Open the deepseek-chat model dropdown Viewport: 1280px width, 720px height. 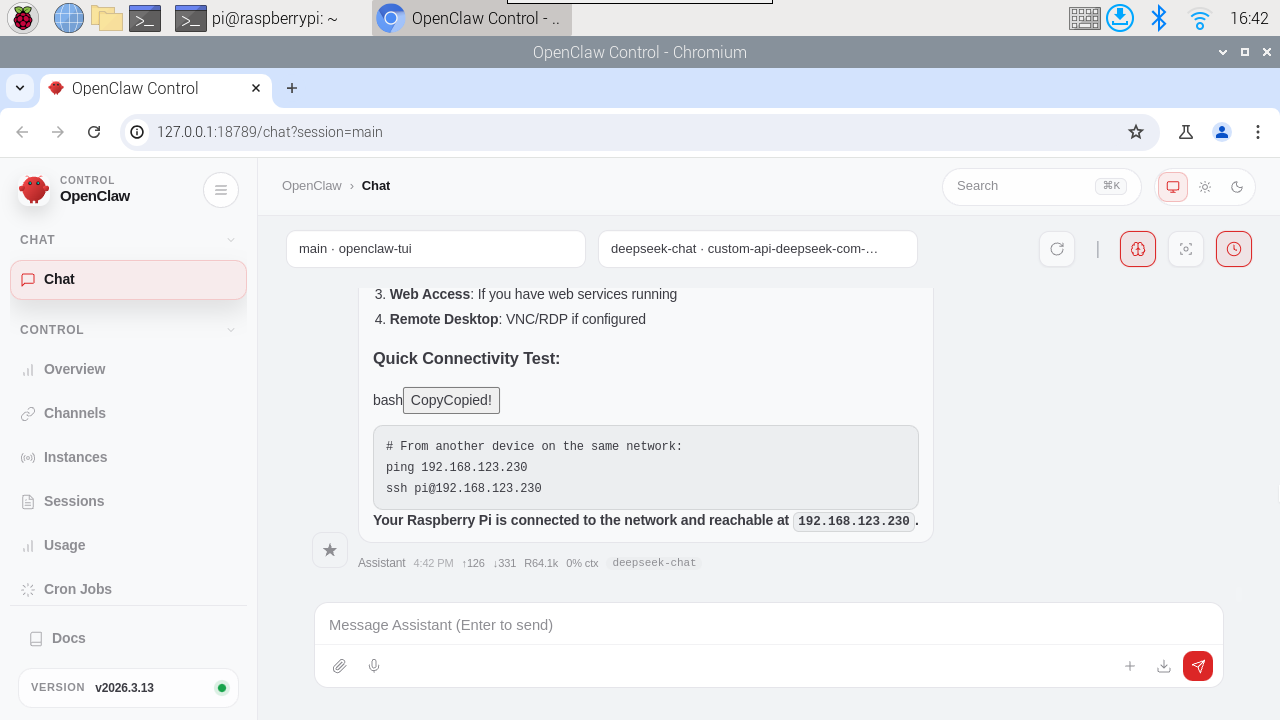pos(758,249)
